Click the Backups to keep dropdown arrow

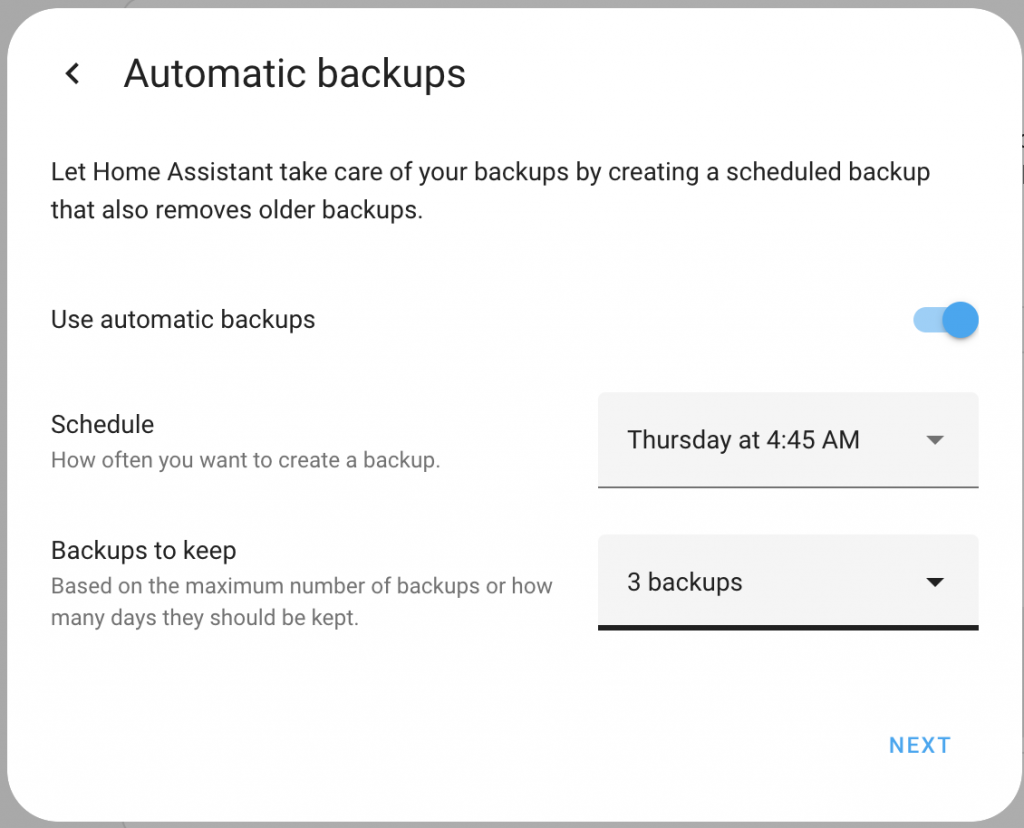click(x=935, y=582)
